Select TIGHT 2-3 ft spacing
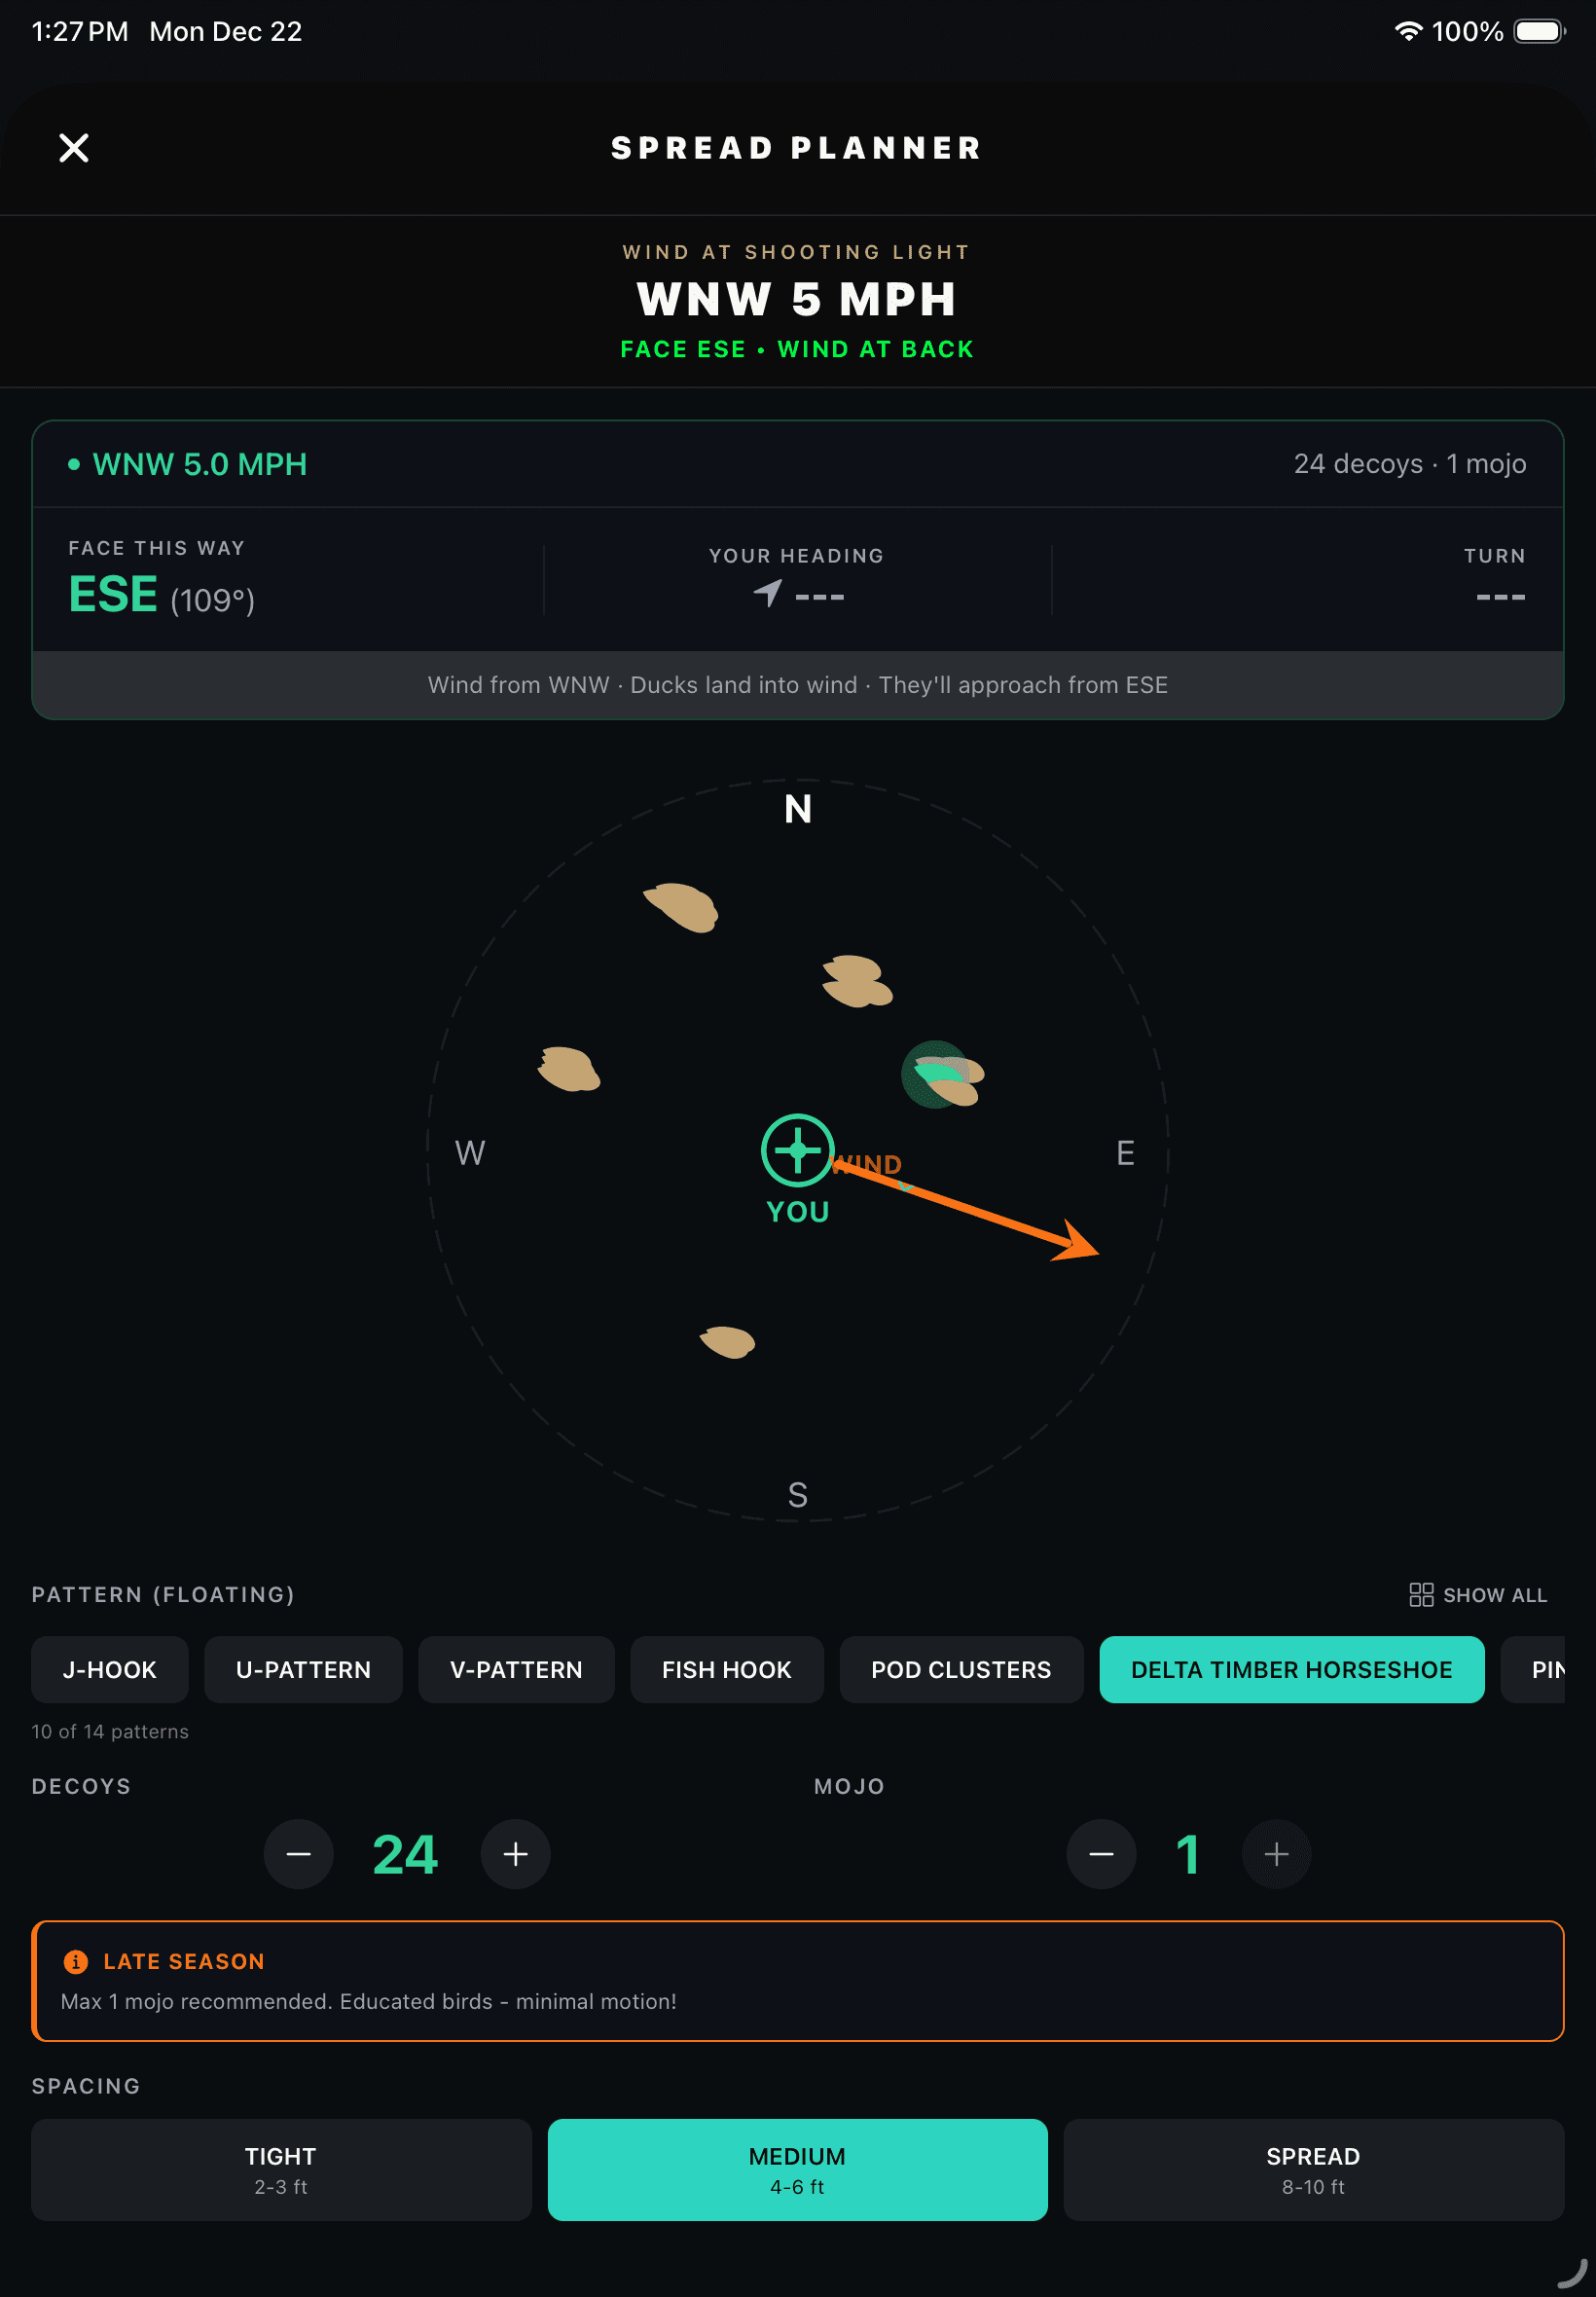This screenshot has height=2297, width=1596. click(281, 2169)
